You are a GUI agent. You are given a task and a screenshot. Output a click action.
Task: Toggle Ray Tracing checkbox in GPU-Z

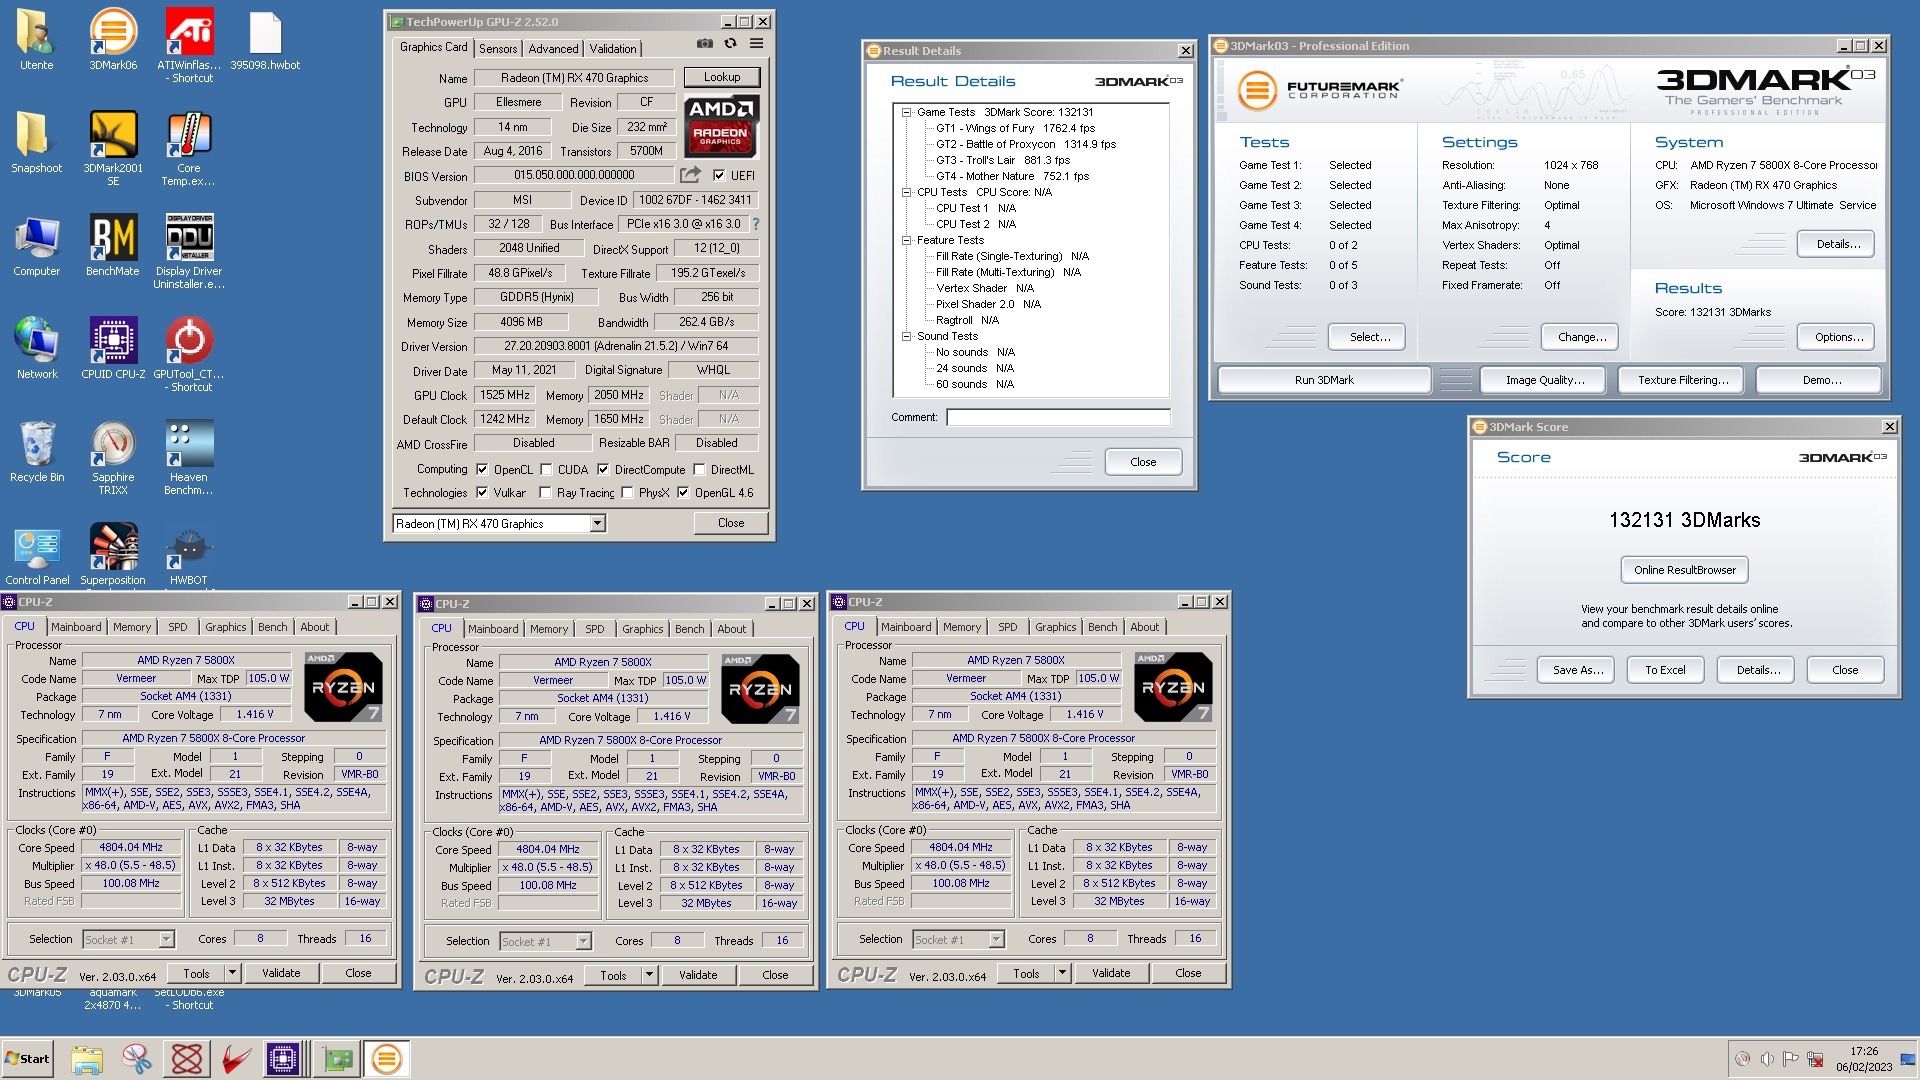pyautogui.click(x=545, y=492)
